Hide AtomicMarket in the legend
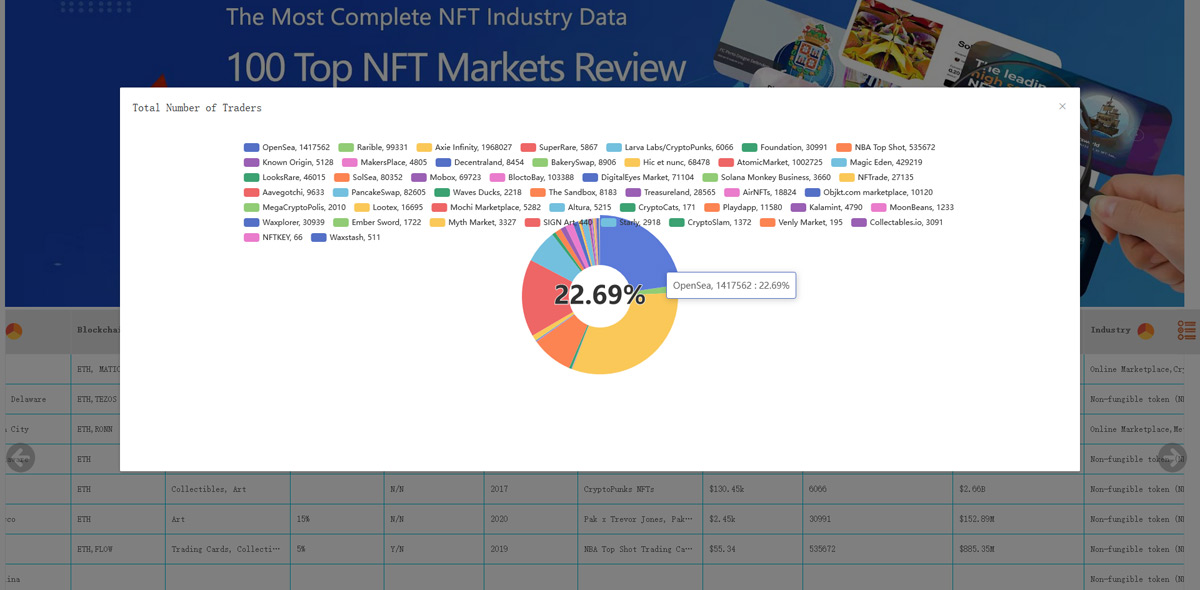The width and height of the screenshot is (1200, 590). [770, 162]
